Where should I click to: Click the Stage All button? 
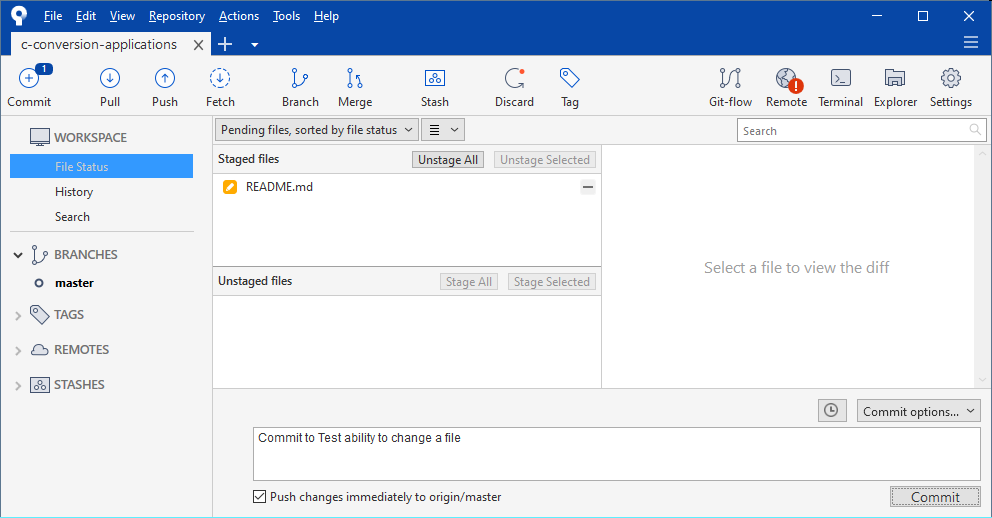pos(469,281)
